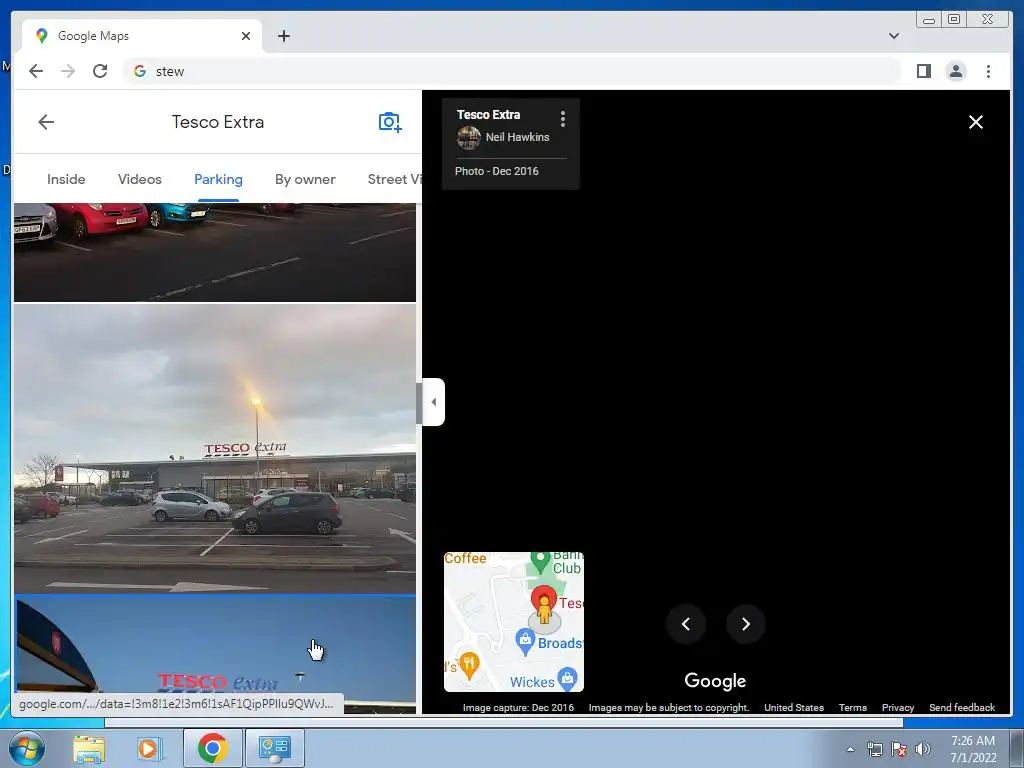Click the horizontal scrollbar under the page
This screenshot has height=768, width=1024.
504,722
